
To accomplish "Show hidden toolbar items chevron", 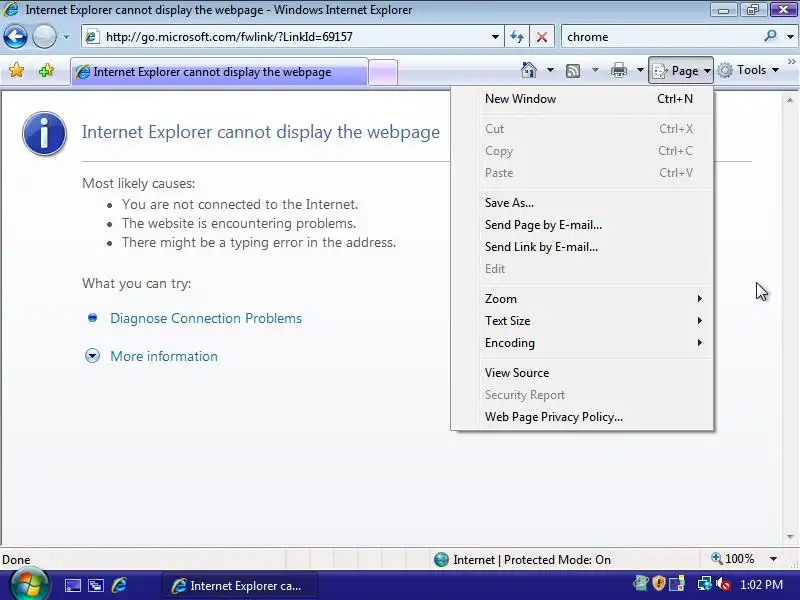I will 792,62.
